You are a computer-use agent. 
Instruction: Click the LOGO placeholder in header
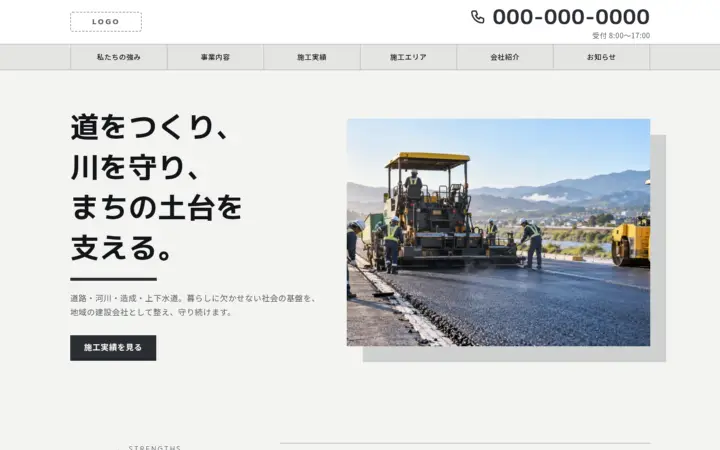pyautogui.click(x=106, y=22)
